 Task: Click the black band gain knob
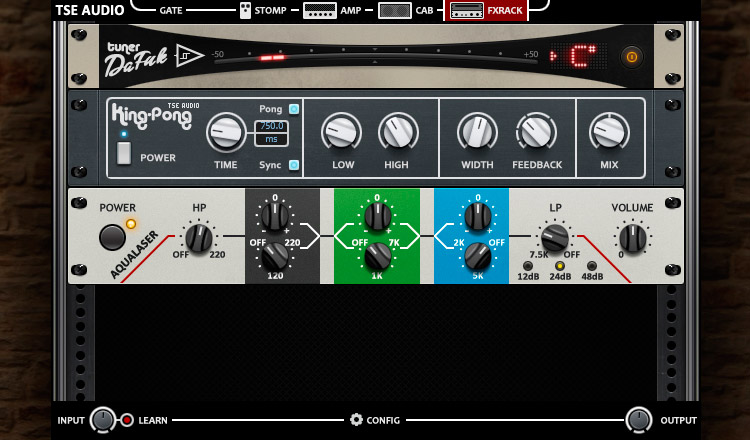[275, 216]
